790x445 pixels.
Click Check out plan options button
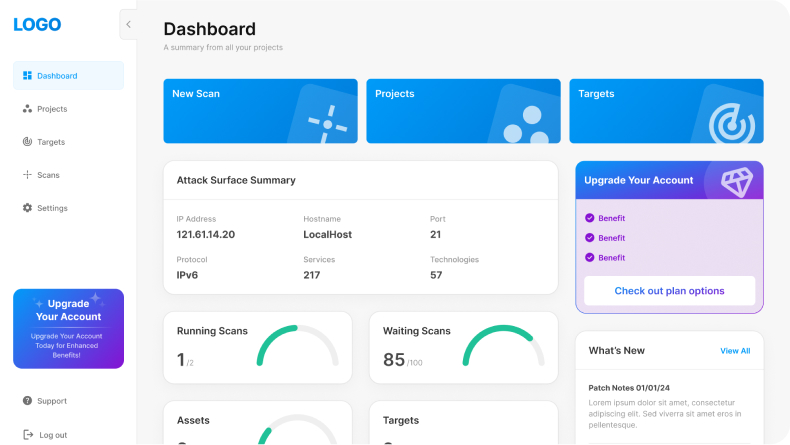pyautogui.click(x=670, y=290)
